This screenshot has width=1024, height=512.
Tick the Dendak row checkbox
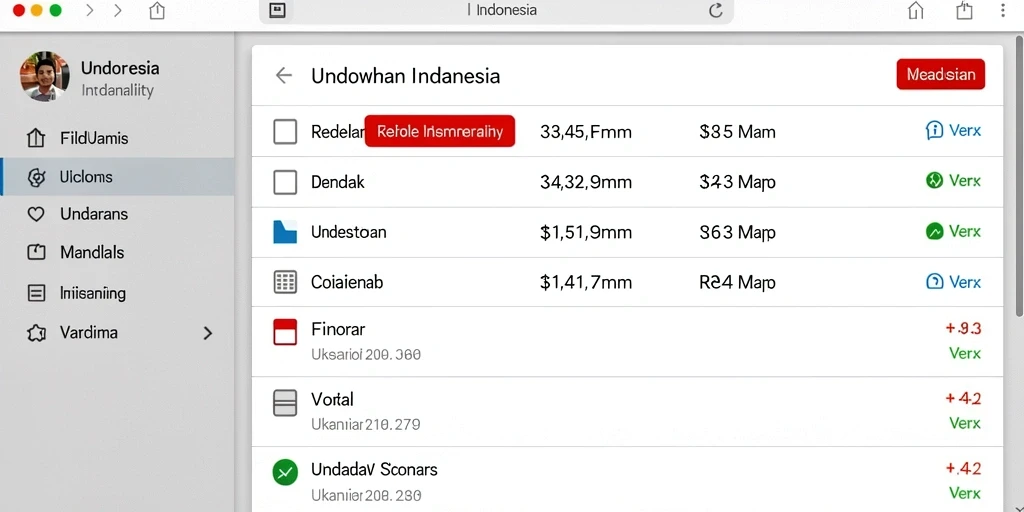point(285,182)
